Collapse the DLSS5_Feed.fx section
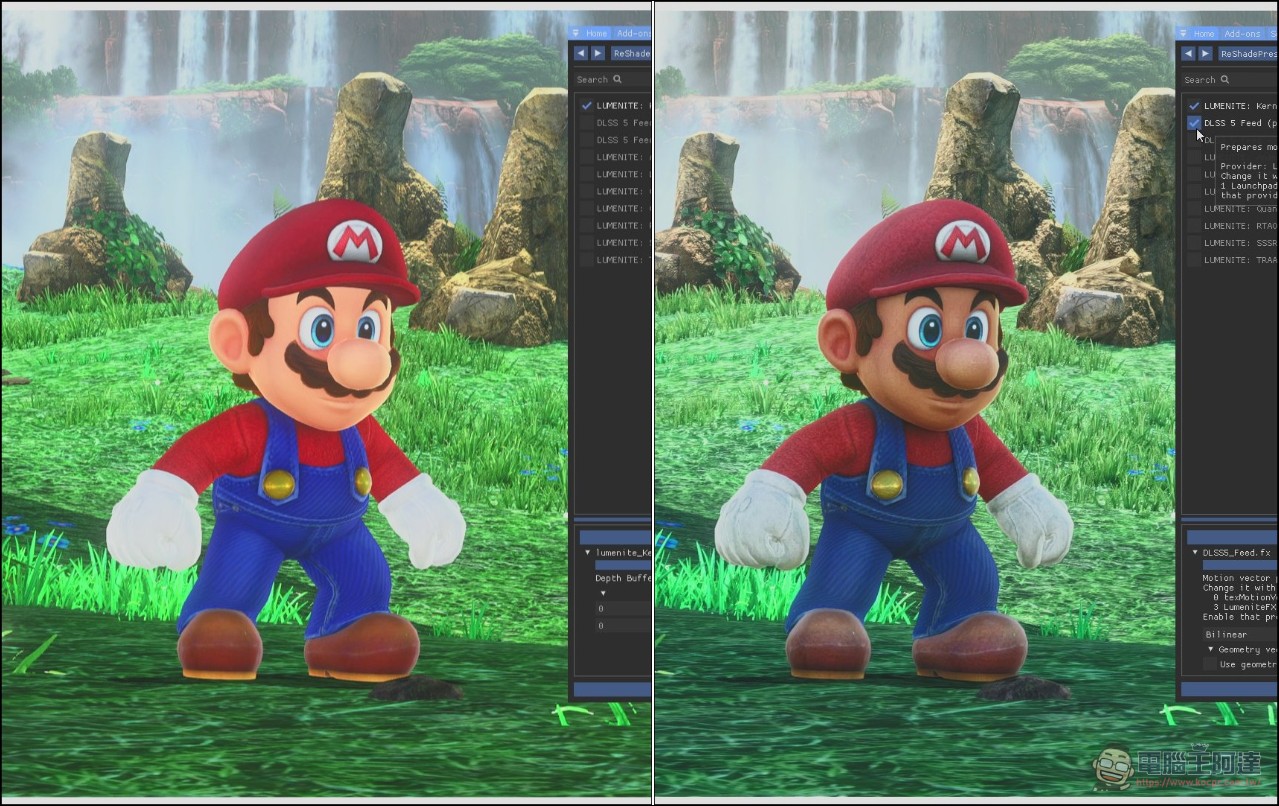The image size is (1279, 806). pos(1195,552)
